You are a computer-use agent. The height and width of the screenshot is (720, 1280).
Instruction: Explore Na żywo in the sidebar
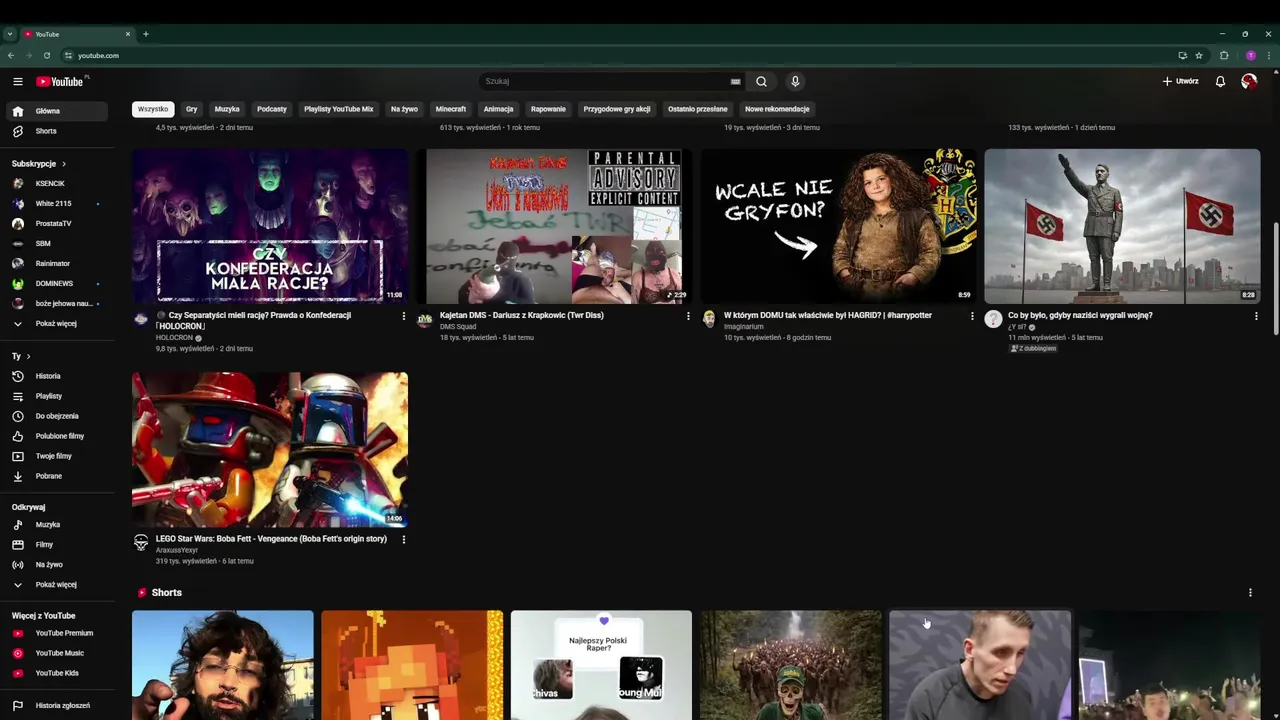[x=55, y=564]
